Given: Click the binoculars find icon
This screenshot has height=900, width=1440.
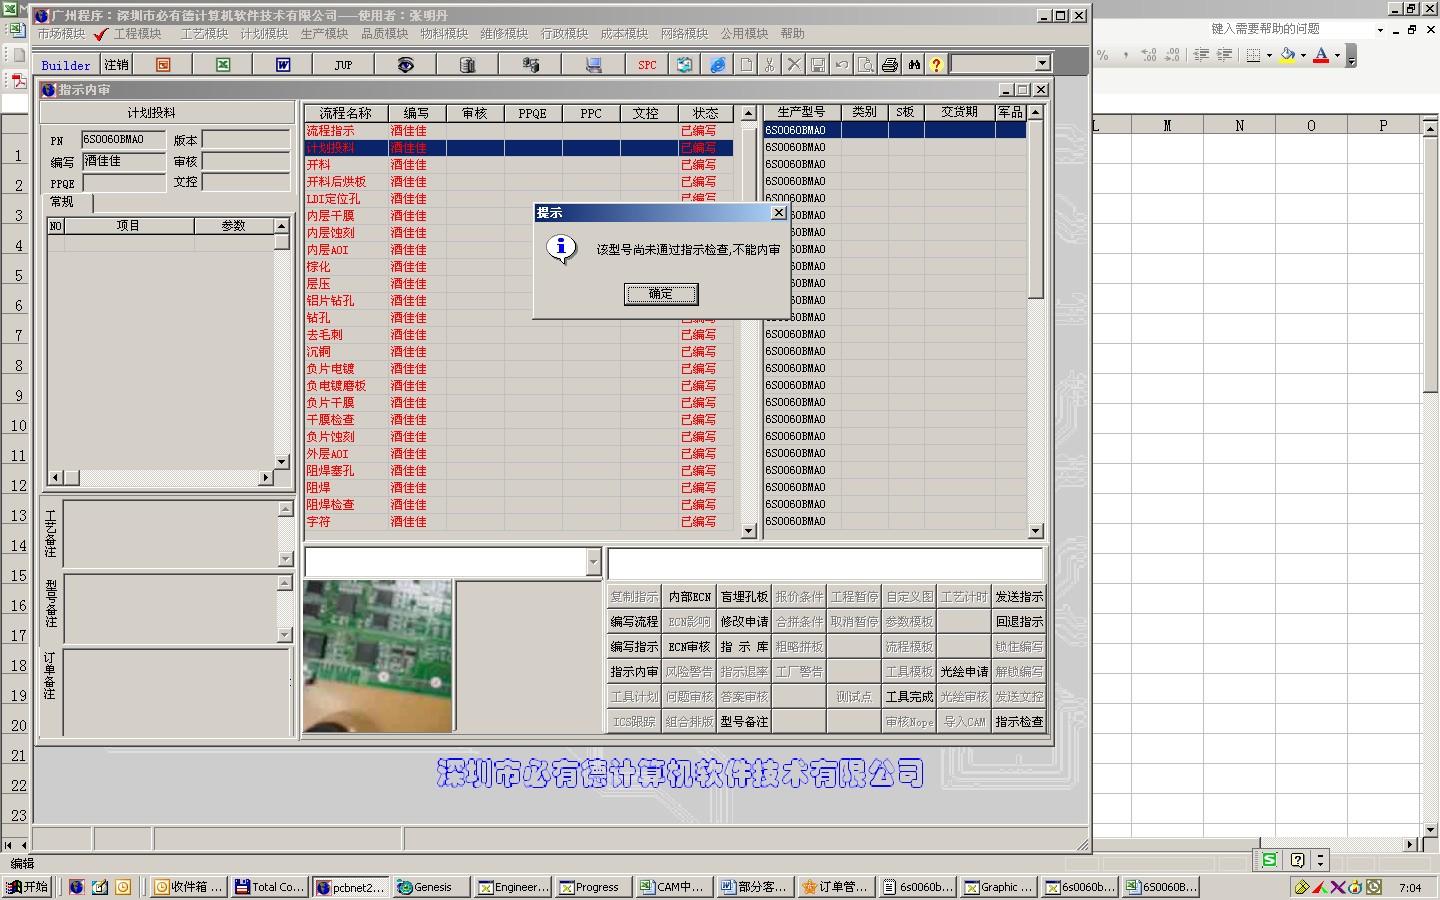Looking at the screenshot, I should point(914,65).
